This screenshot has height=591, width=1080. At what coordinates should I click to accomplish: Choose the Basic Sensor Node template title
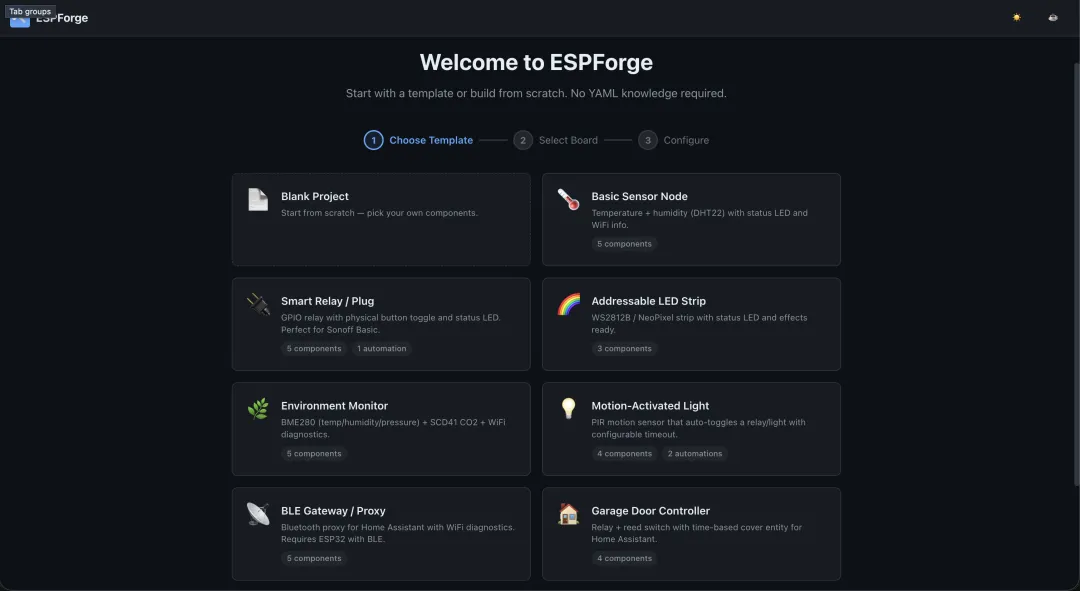tap(639, 196)
